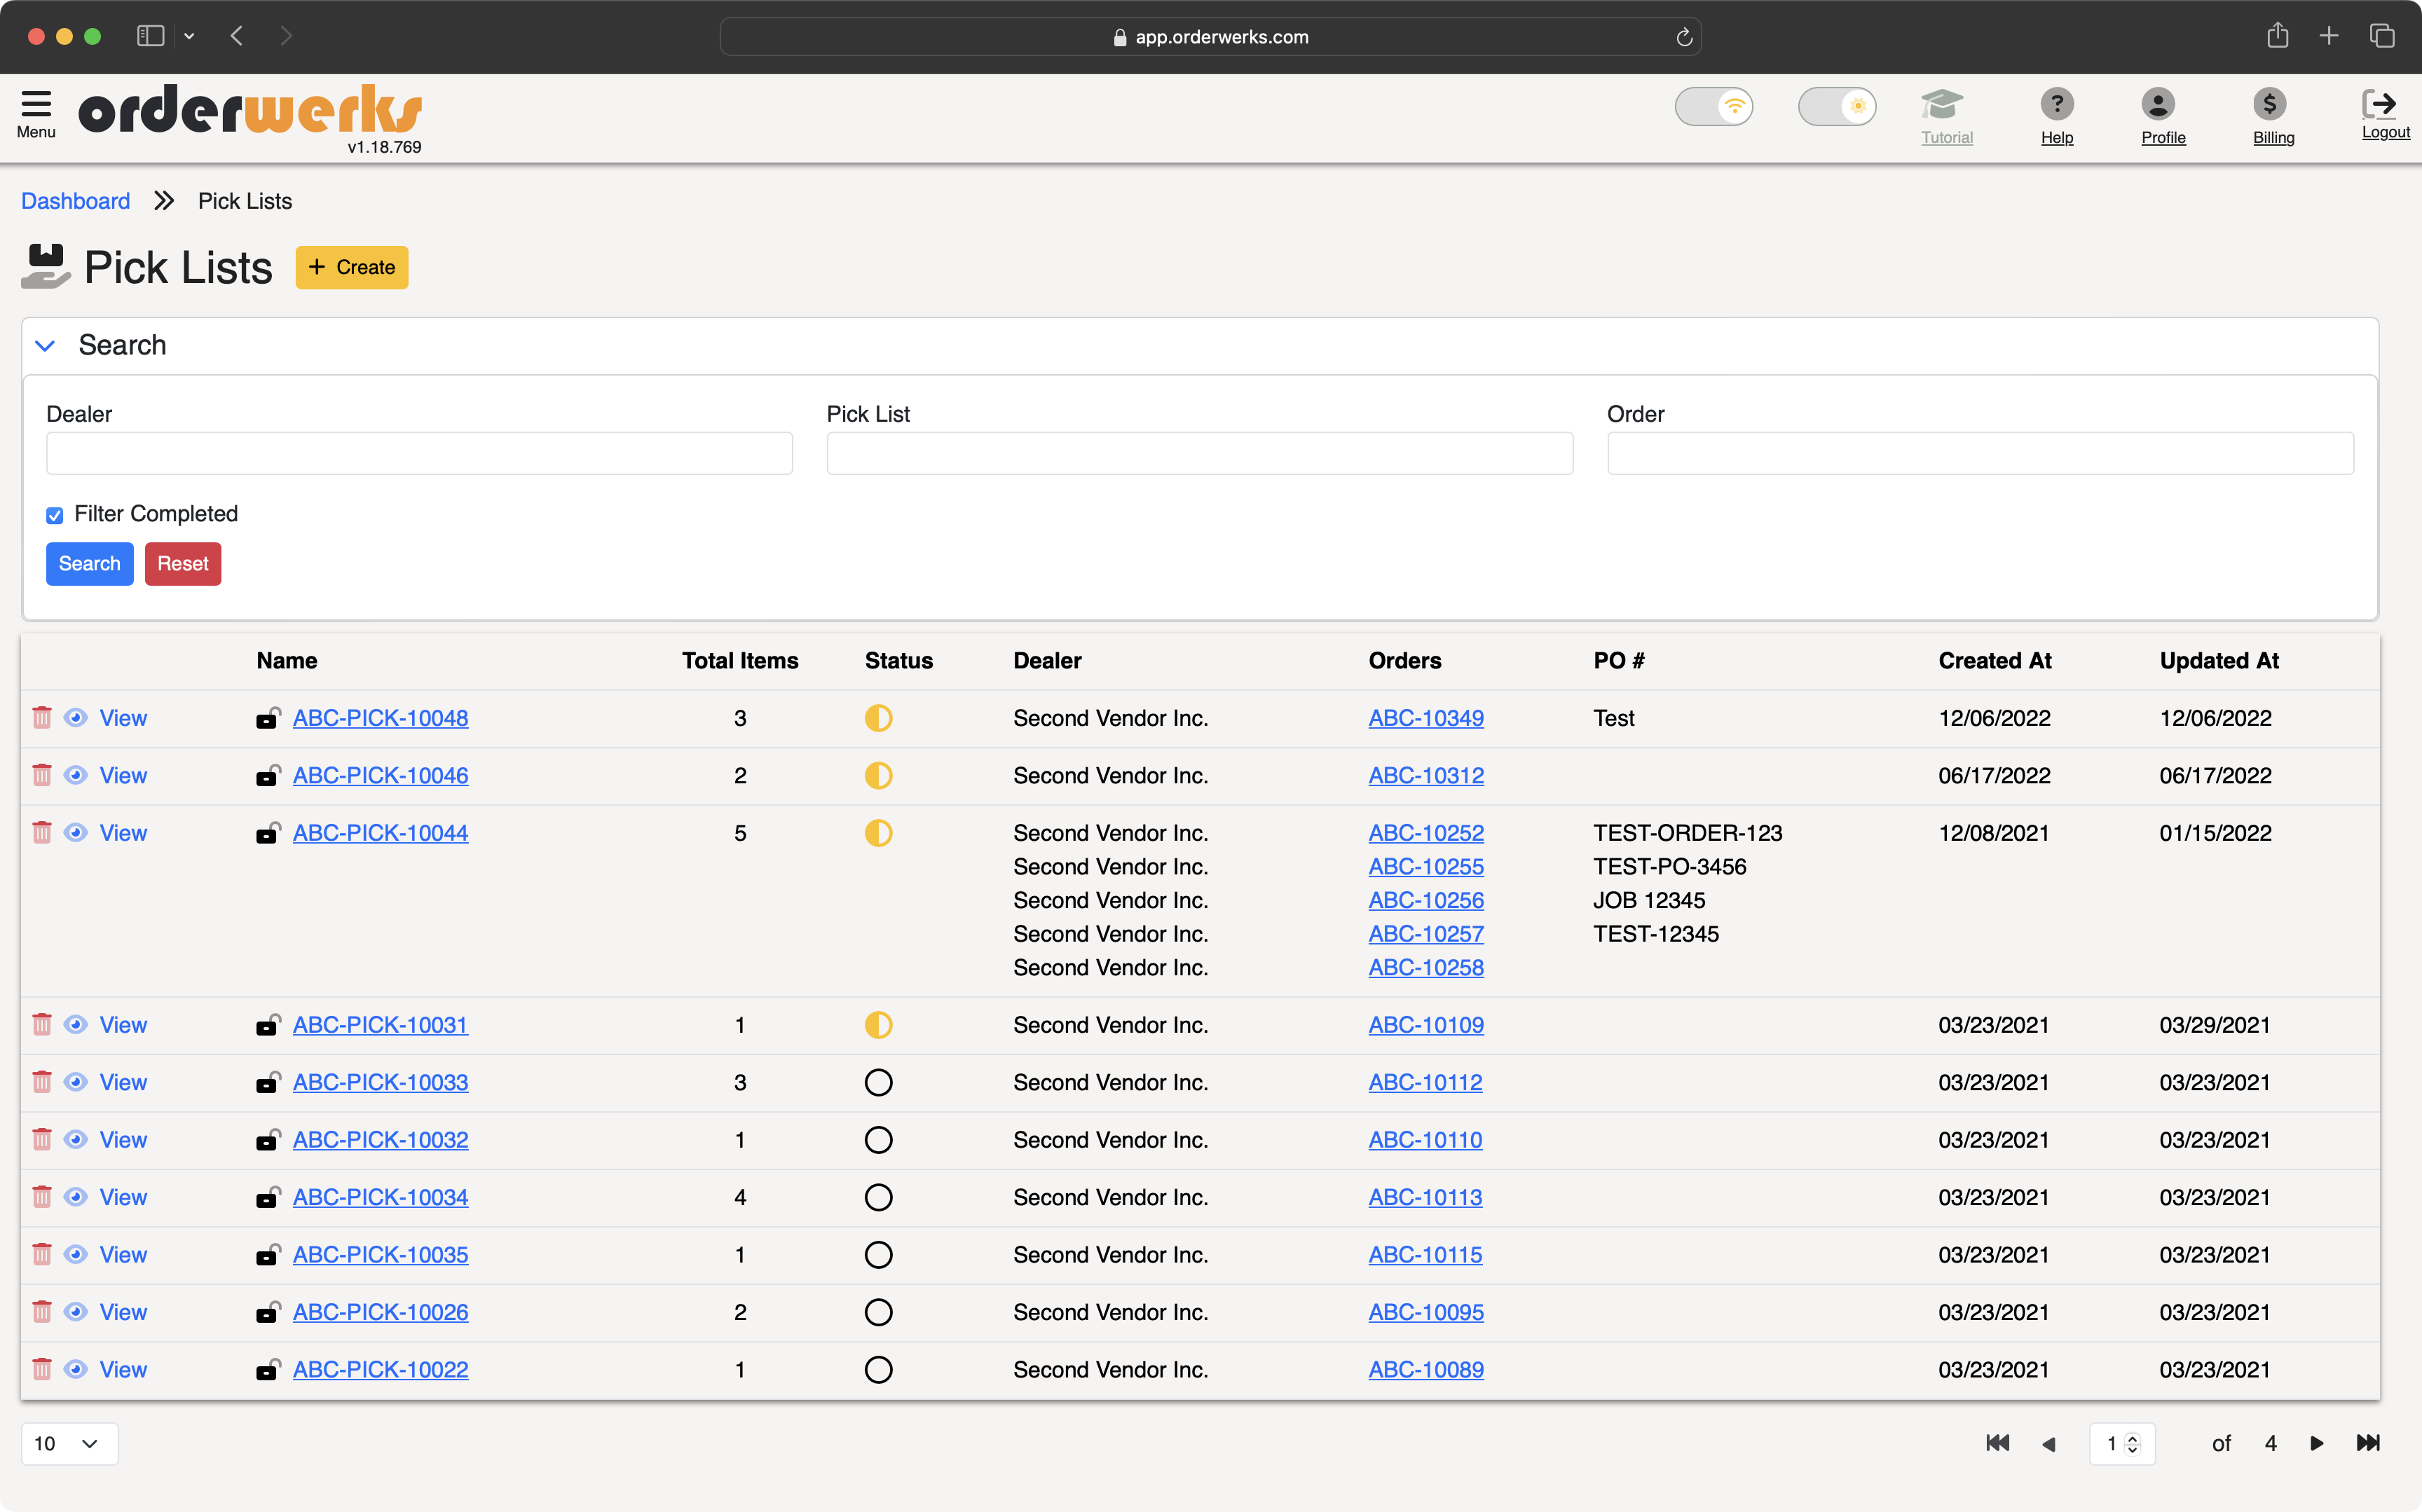The height and width of the screenshot is (1512, 2422).
Task: Click the eye icon for ABC-PICK-10026
Action: click(76, 1312)
